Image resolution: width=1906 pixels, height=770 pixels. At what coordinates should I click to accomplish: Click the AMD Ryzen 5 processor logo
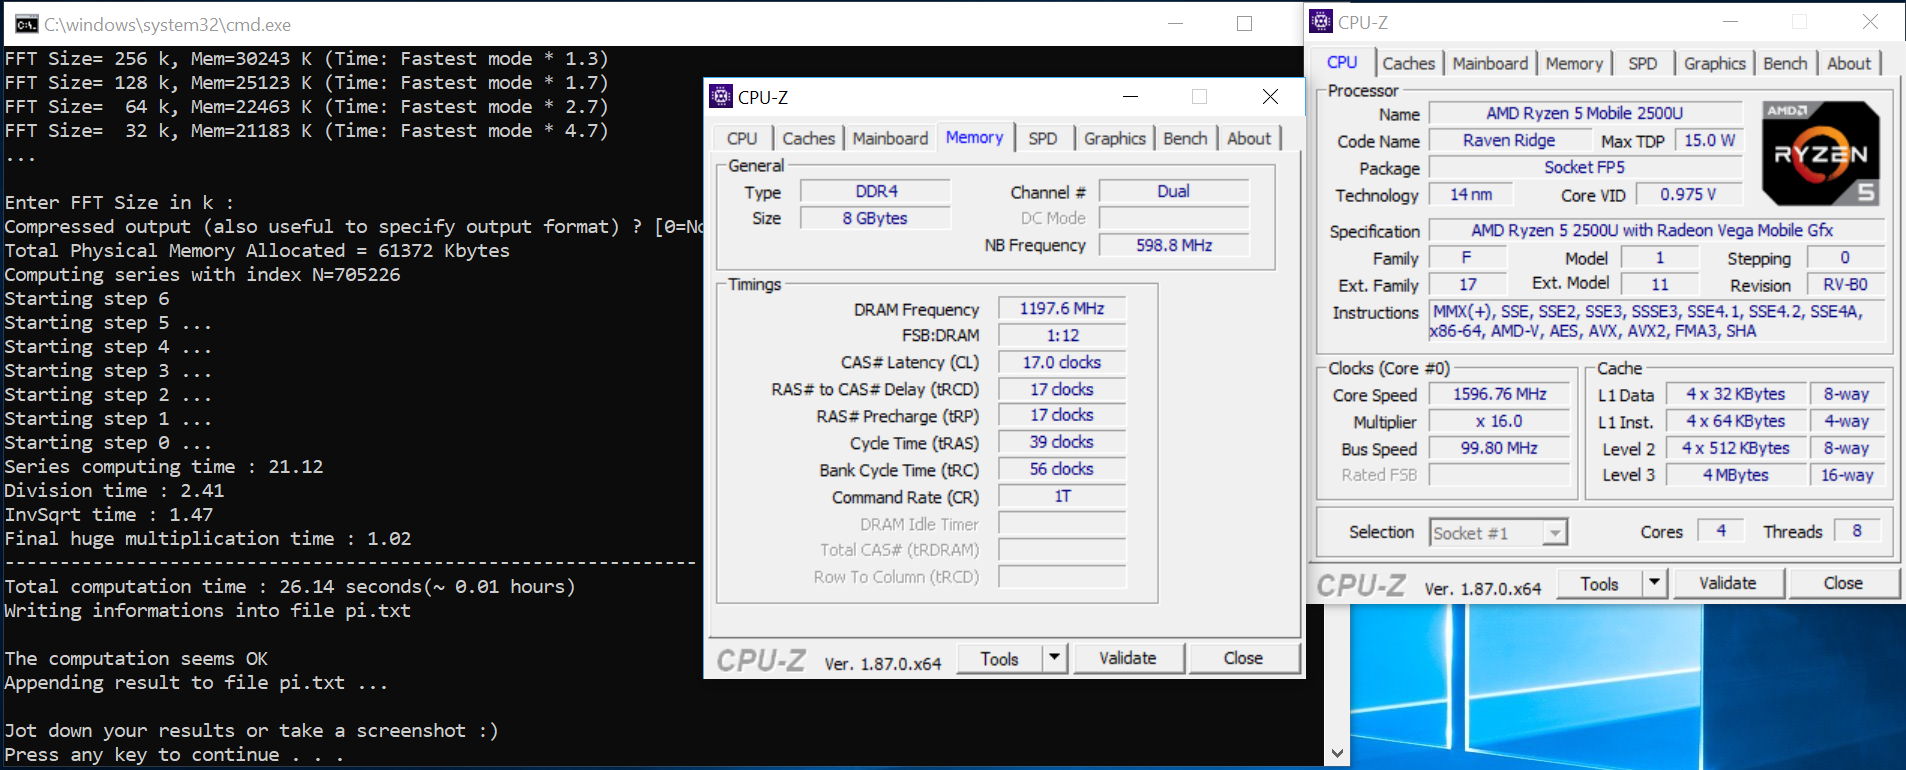(1821, 153)
